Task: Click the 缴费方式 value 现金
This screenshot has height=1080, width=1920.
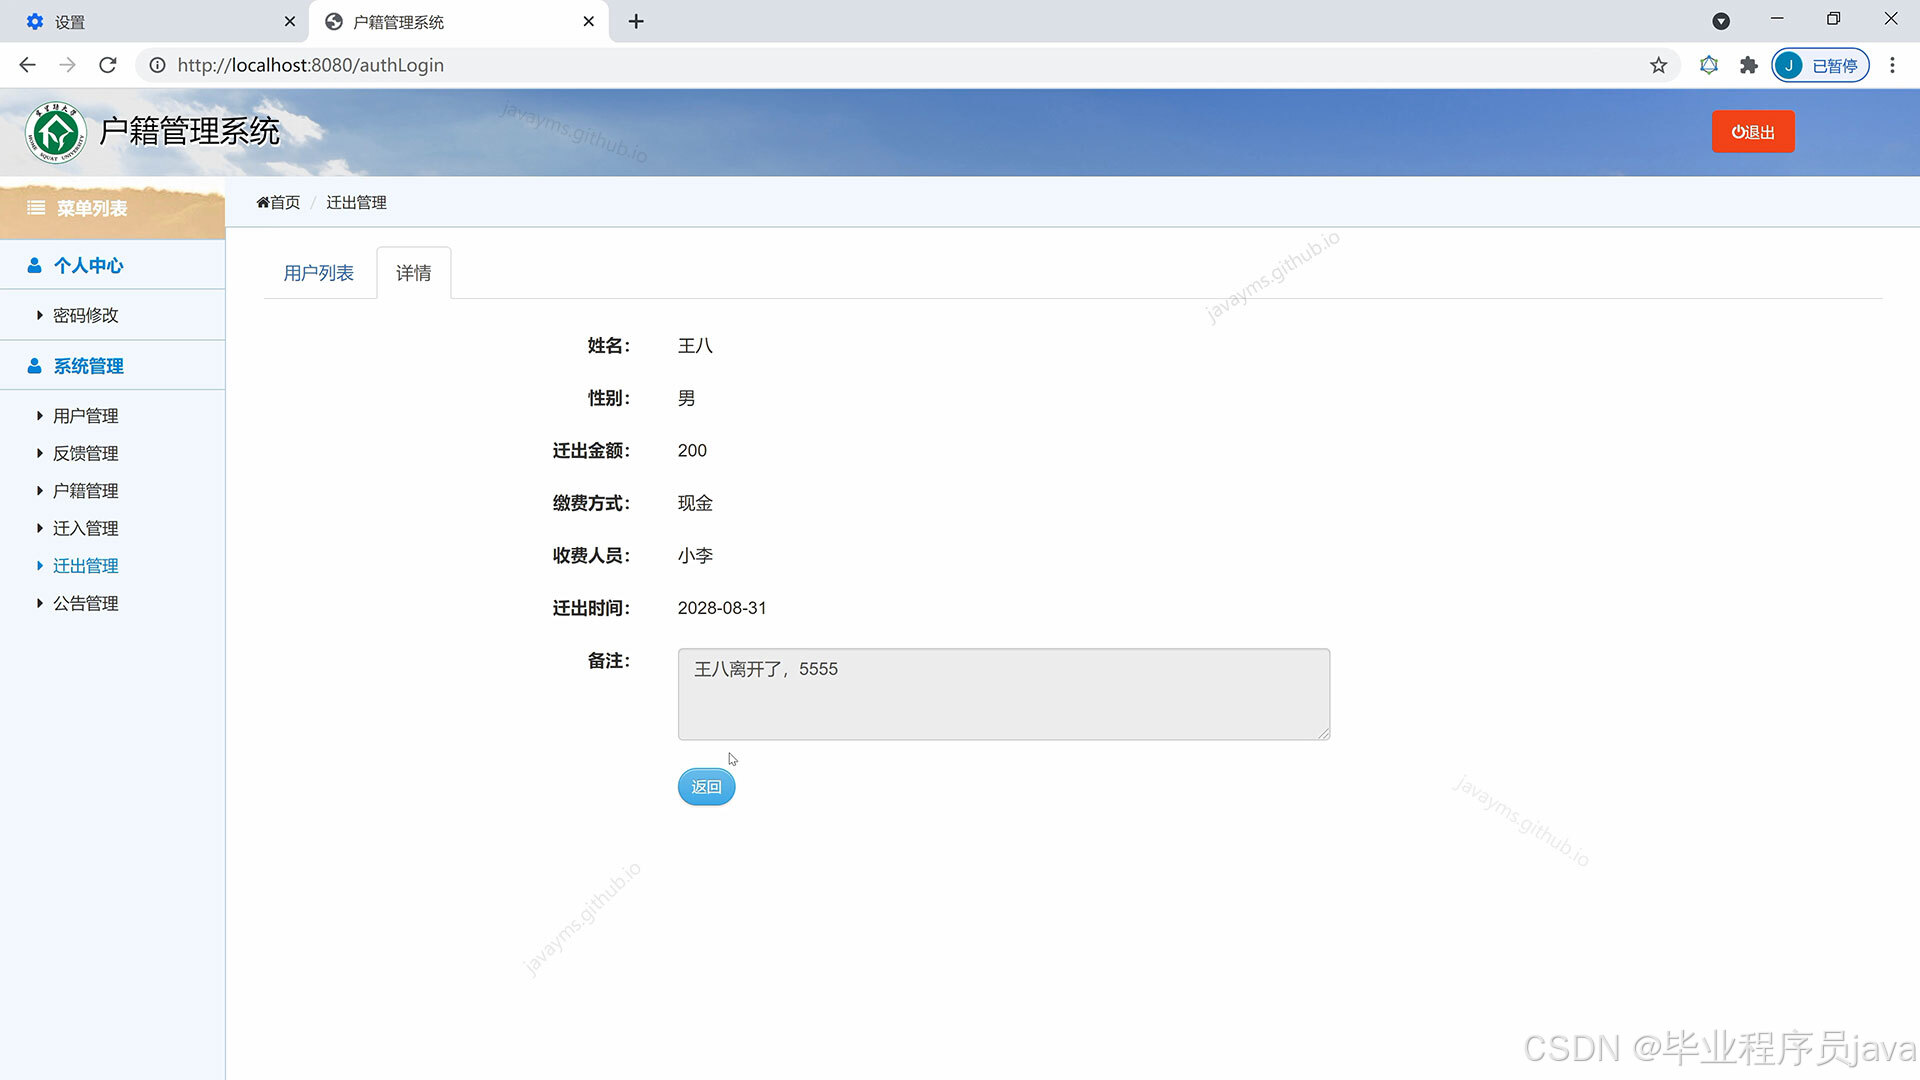Action: 695,503
